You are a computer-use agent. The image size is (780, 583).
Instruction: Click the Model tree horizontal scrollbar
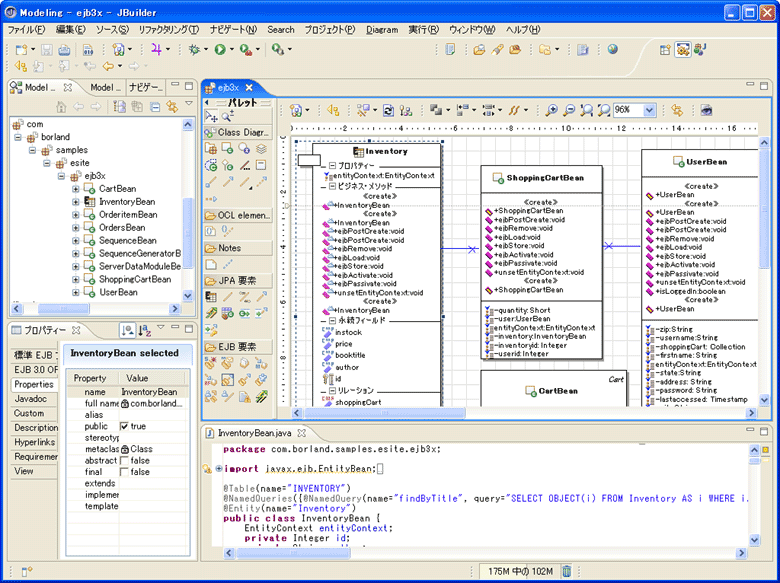point(63,309)
